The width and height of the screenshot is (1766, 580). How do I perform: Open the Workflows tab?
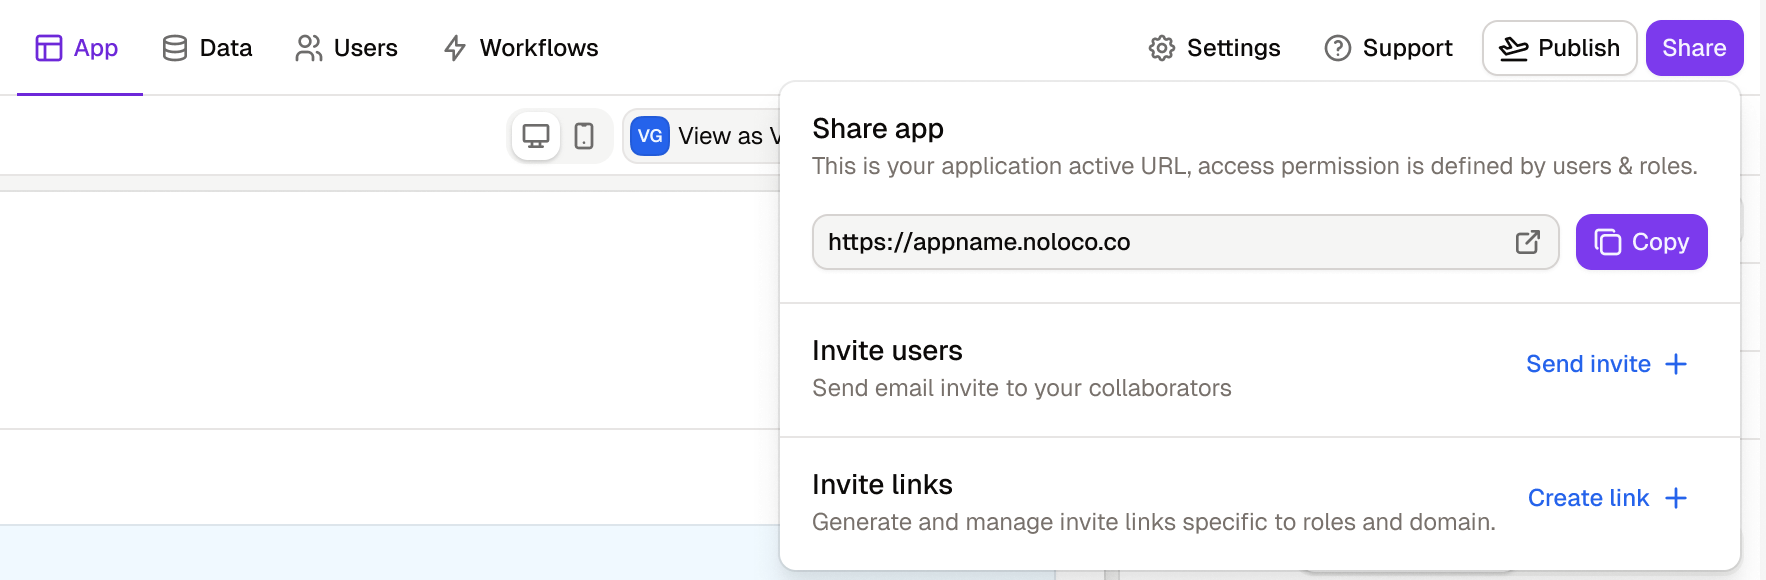pos(520,48)
